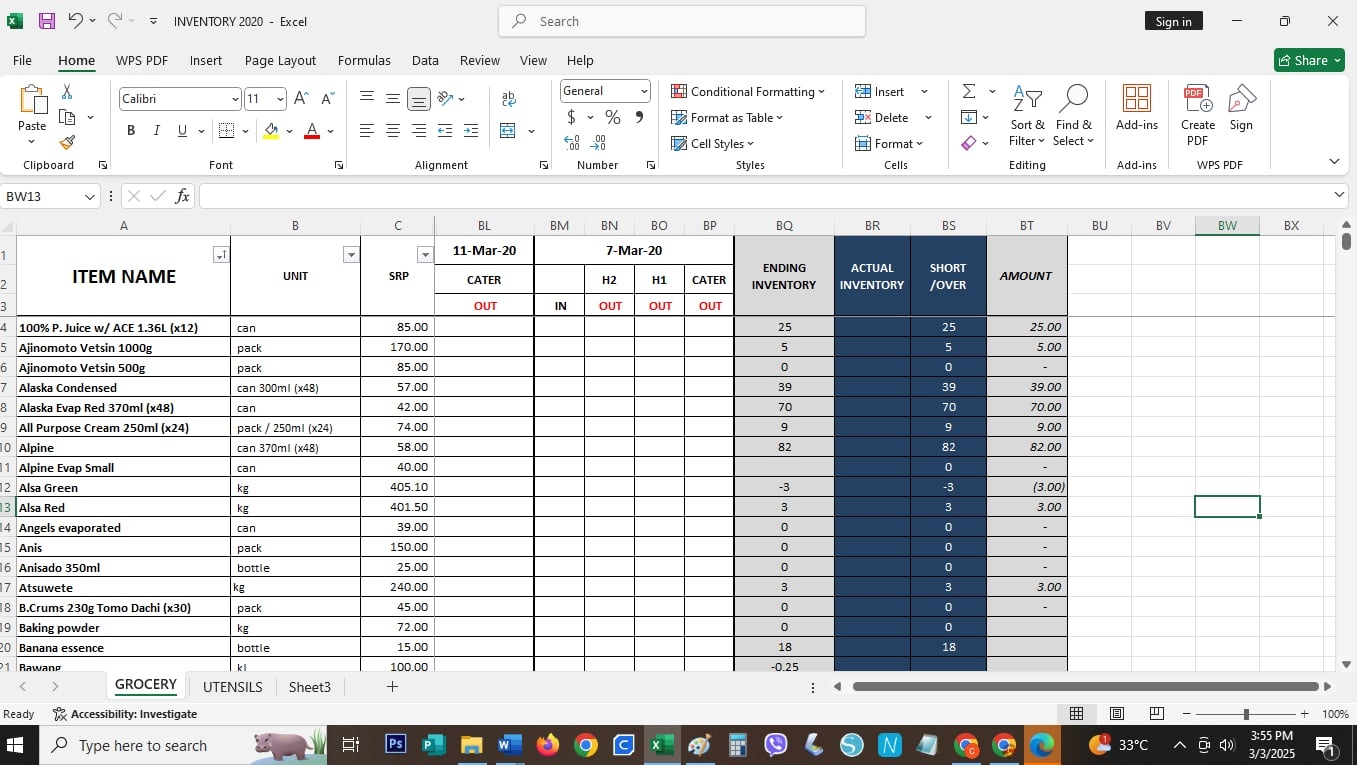Image resolution: width=1357 pixels, height=765 pixels.
Task: Undo the last action
Action: click(x=76, y=21)
